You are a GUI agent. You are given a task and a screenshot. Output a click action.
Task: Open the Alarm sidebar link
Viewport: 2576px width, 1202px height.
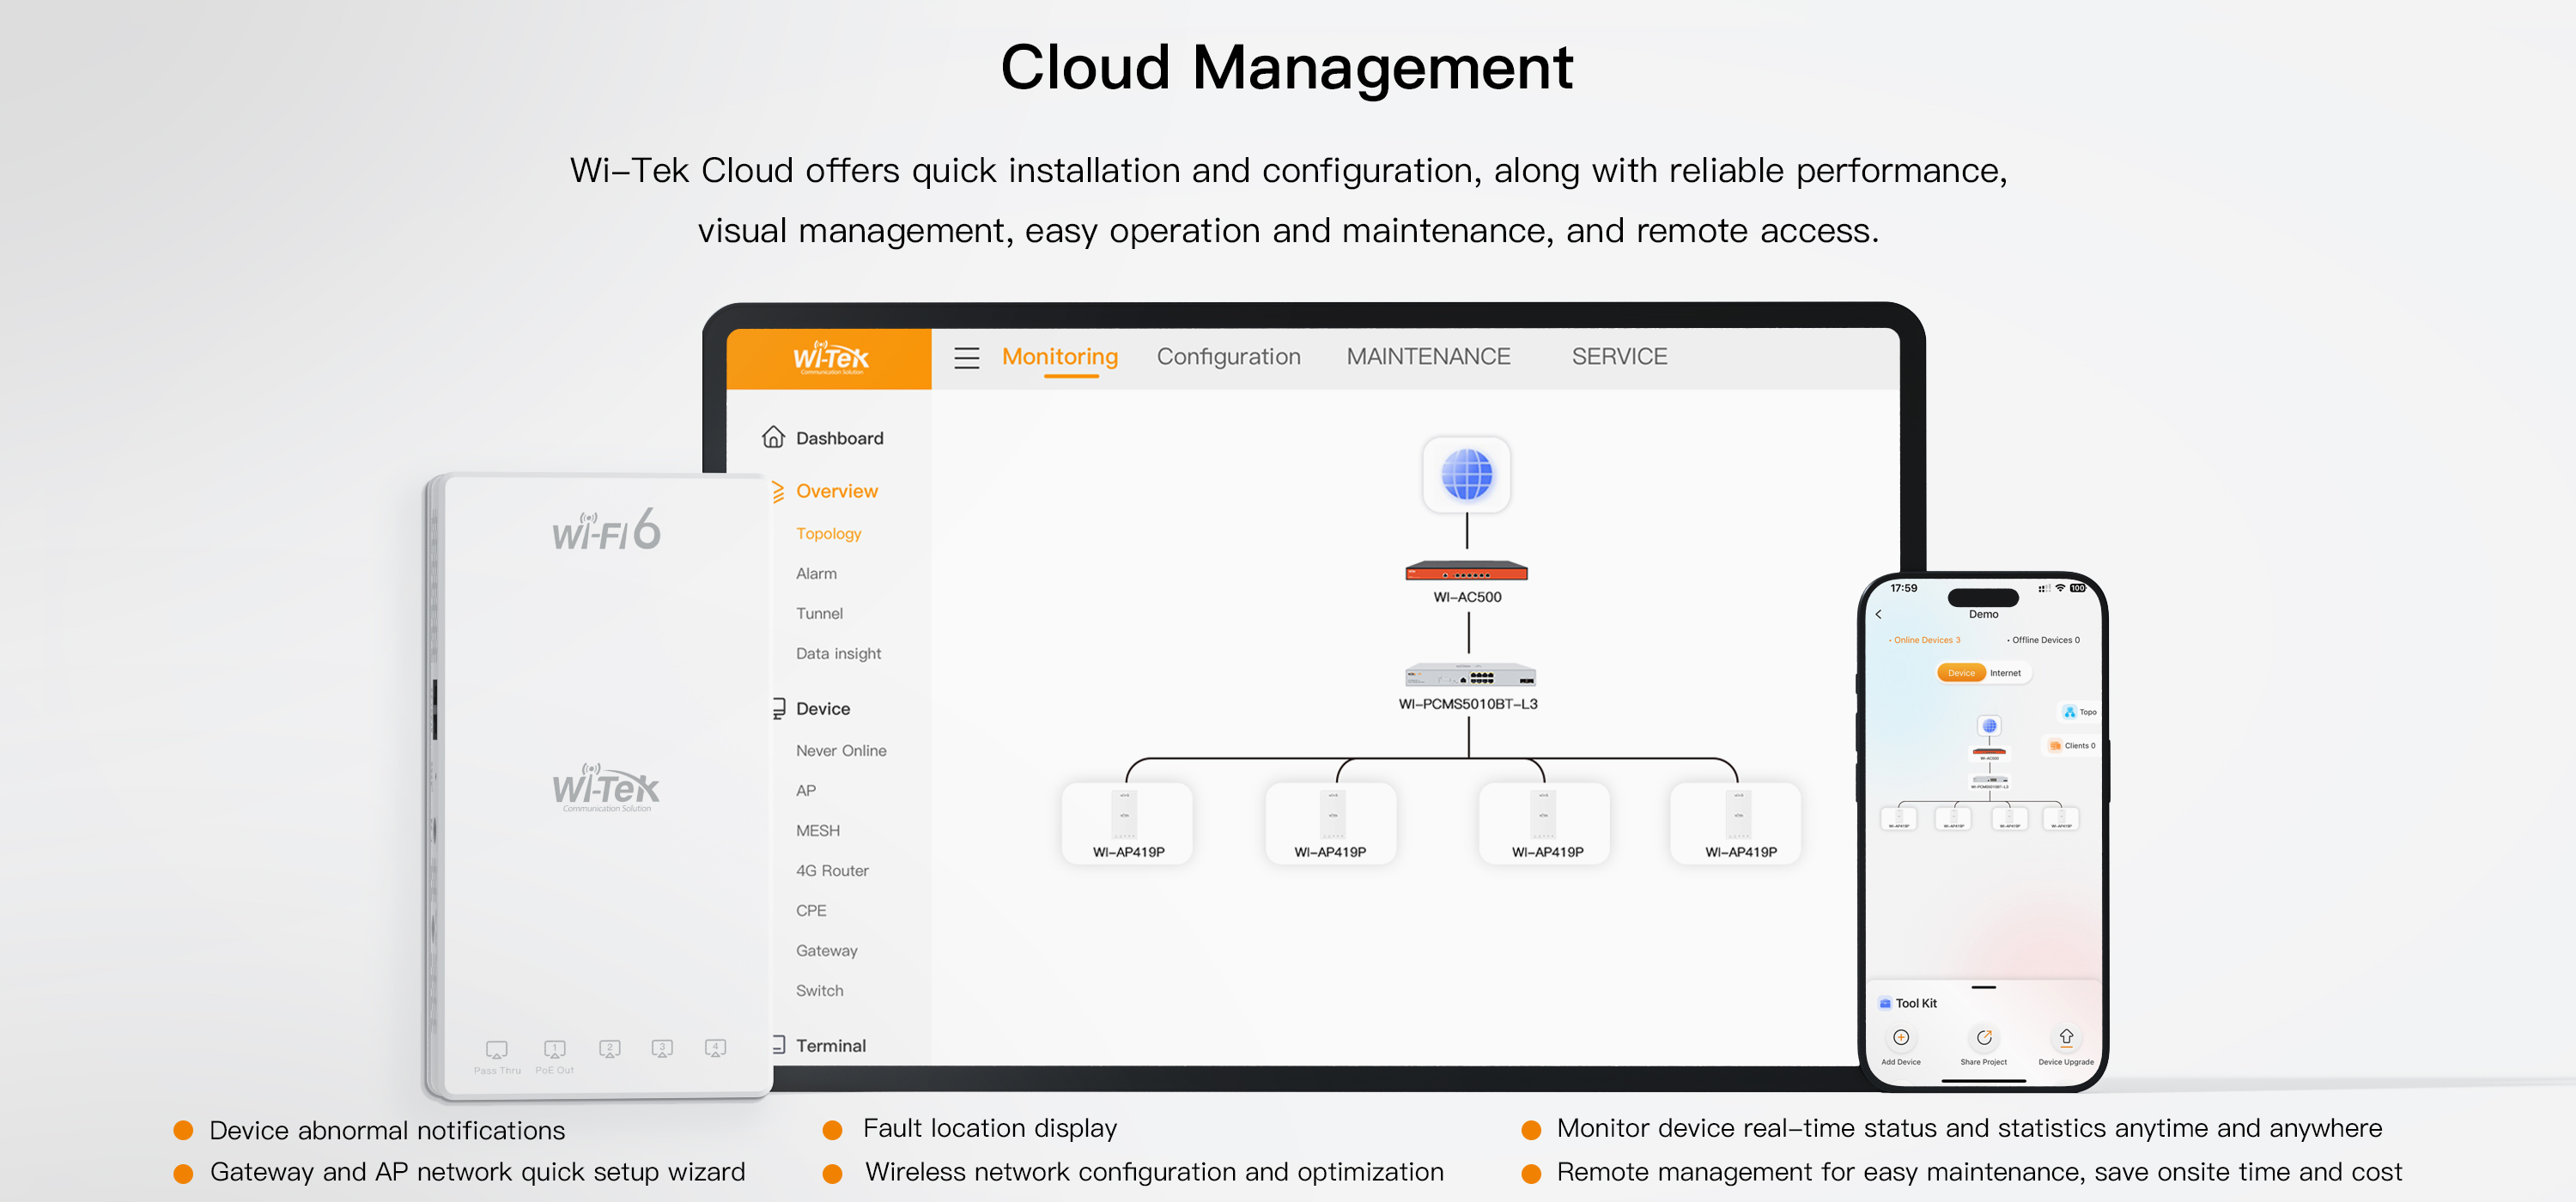(816, 573)
